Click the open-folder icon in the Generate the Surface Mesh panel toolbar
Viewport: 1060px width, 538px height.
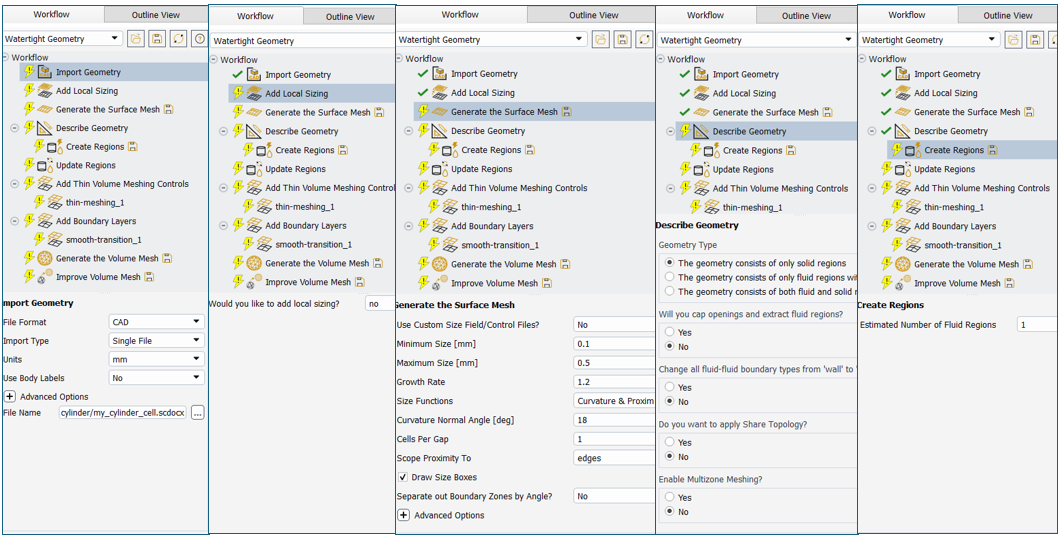point(600,39)
